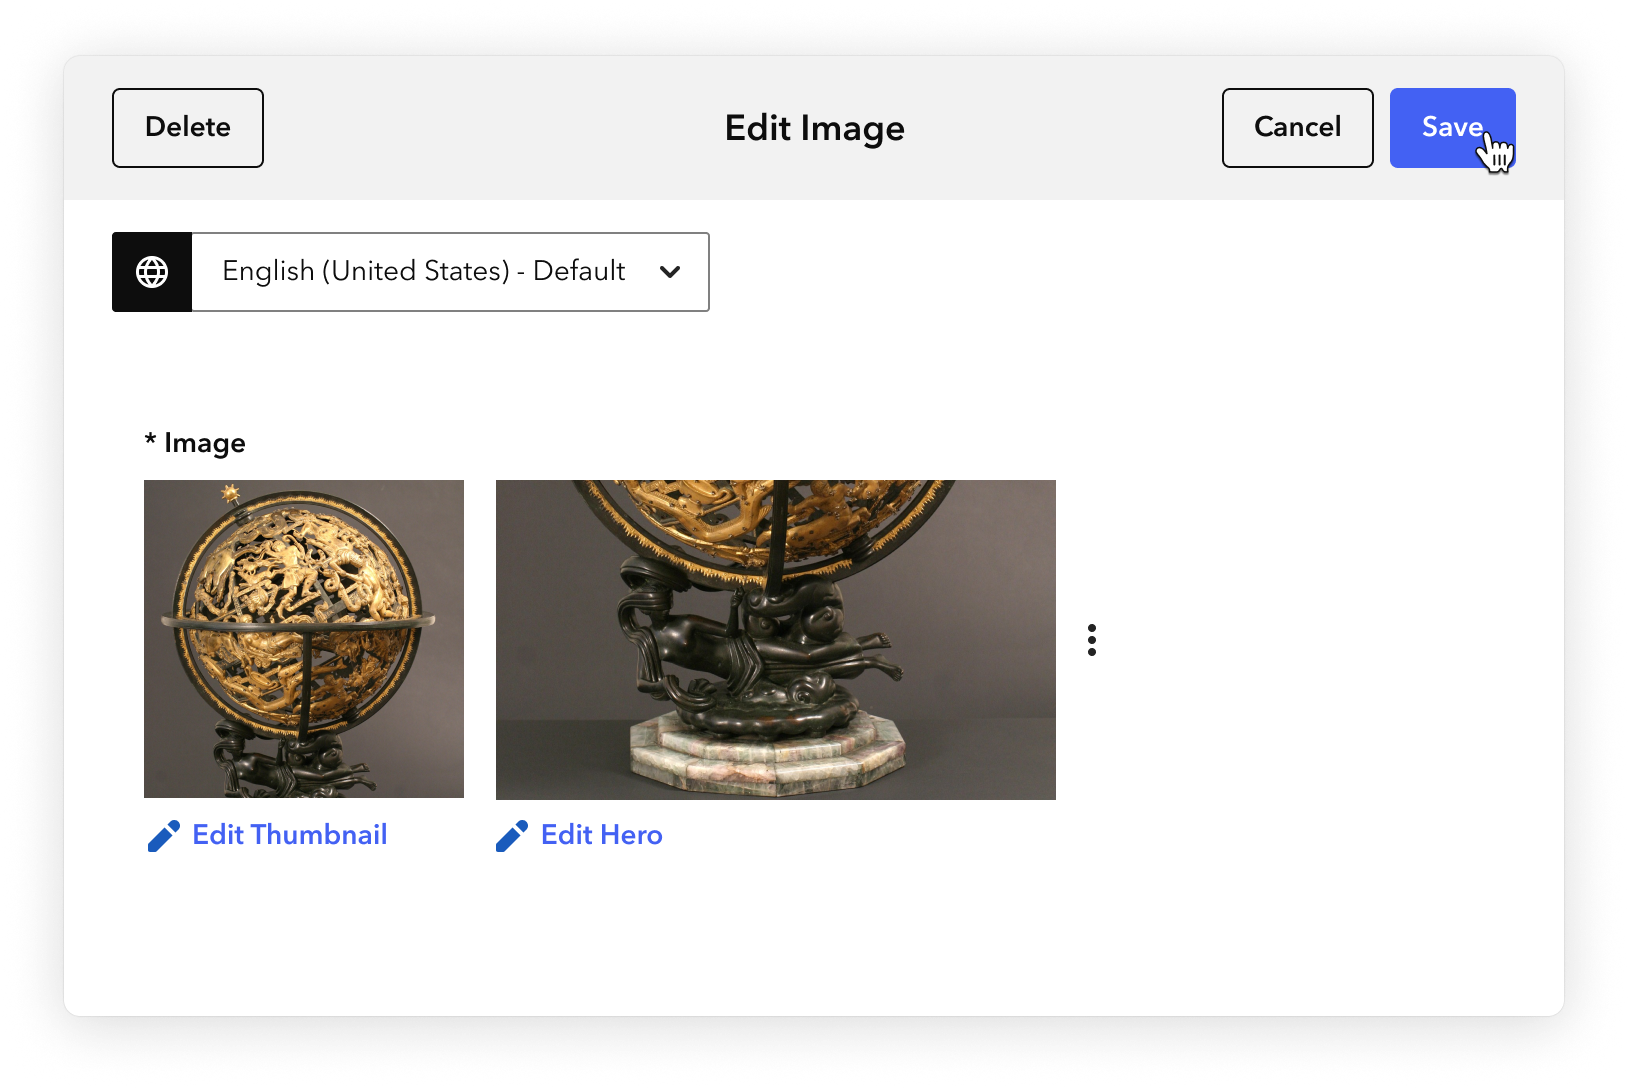Click the Delete button
The image size is (1628, 1088).
(x=188, y=128)
